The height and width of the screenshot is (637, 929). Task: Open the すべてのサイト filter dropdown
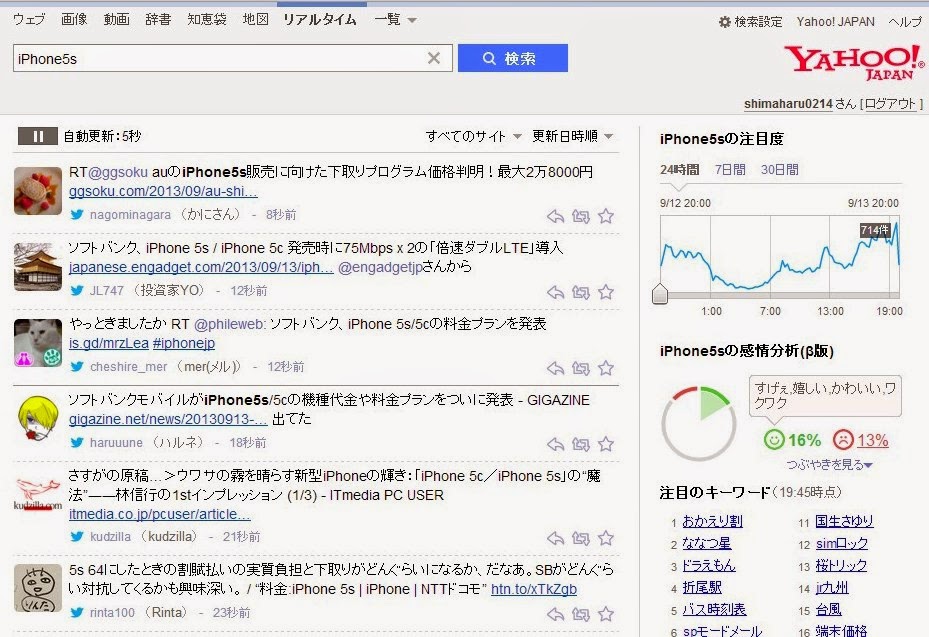[473, 136]
